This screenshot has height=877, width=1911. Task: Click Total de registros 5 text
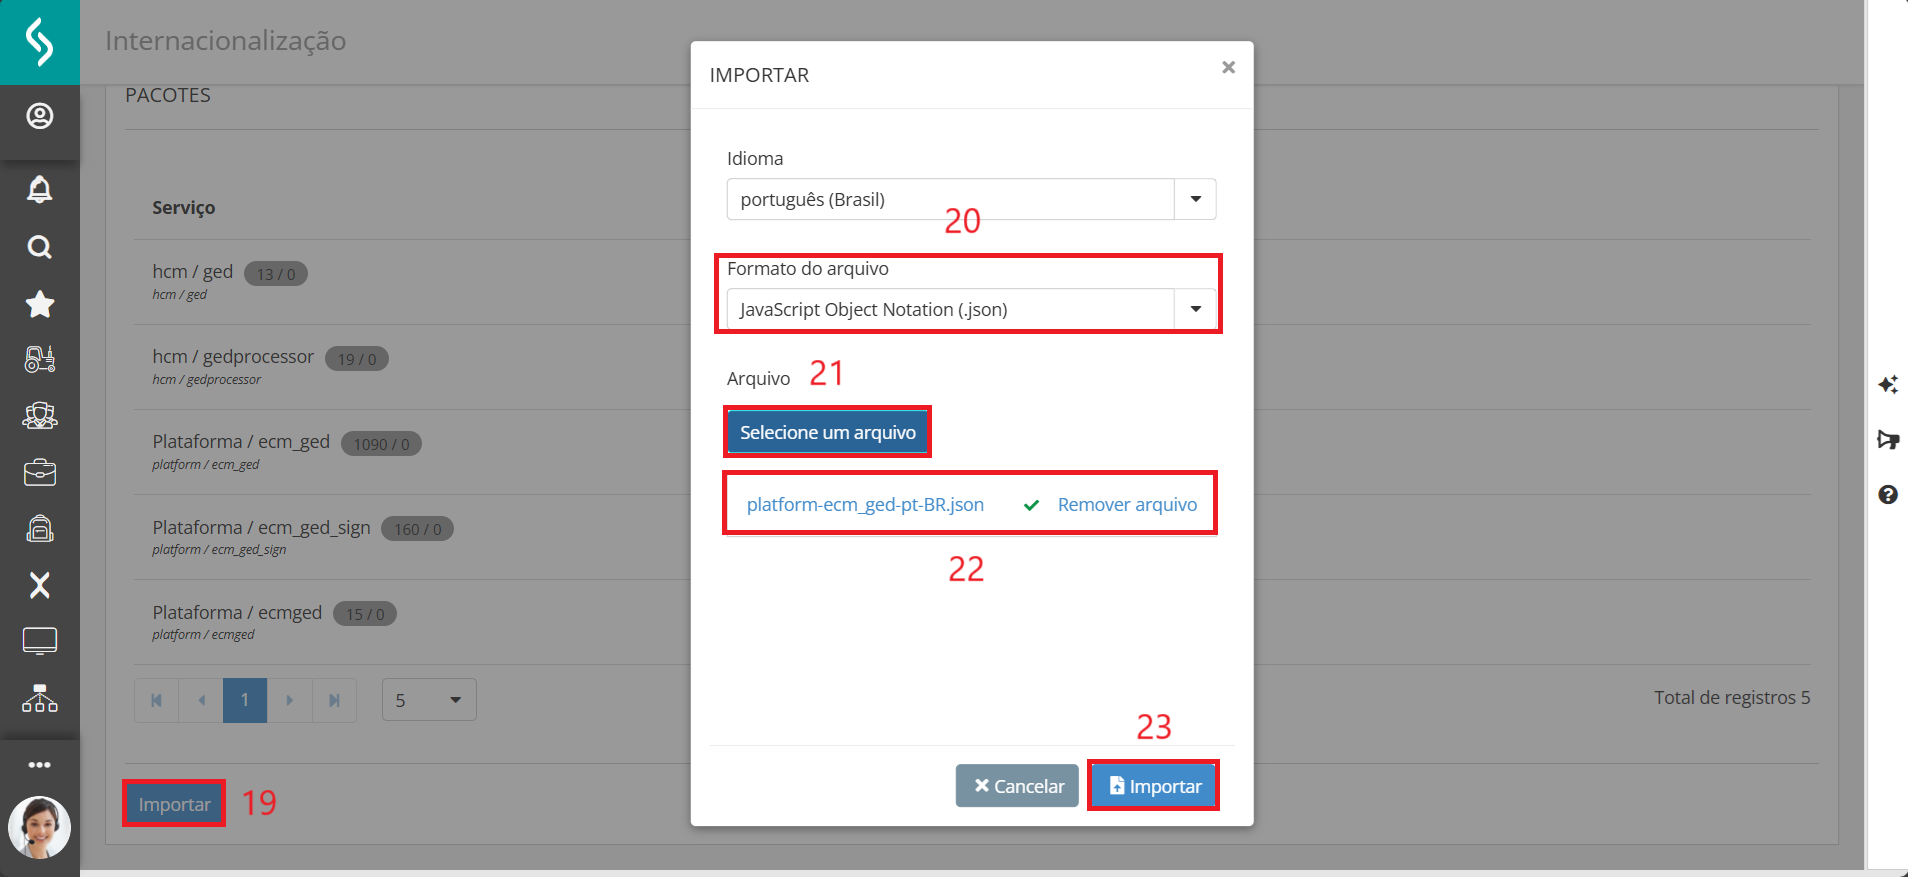pos(1732,697)
